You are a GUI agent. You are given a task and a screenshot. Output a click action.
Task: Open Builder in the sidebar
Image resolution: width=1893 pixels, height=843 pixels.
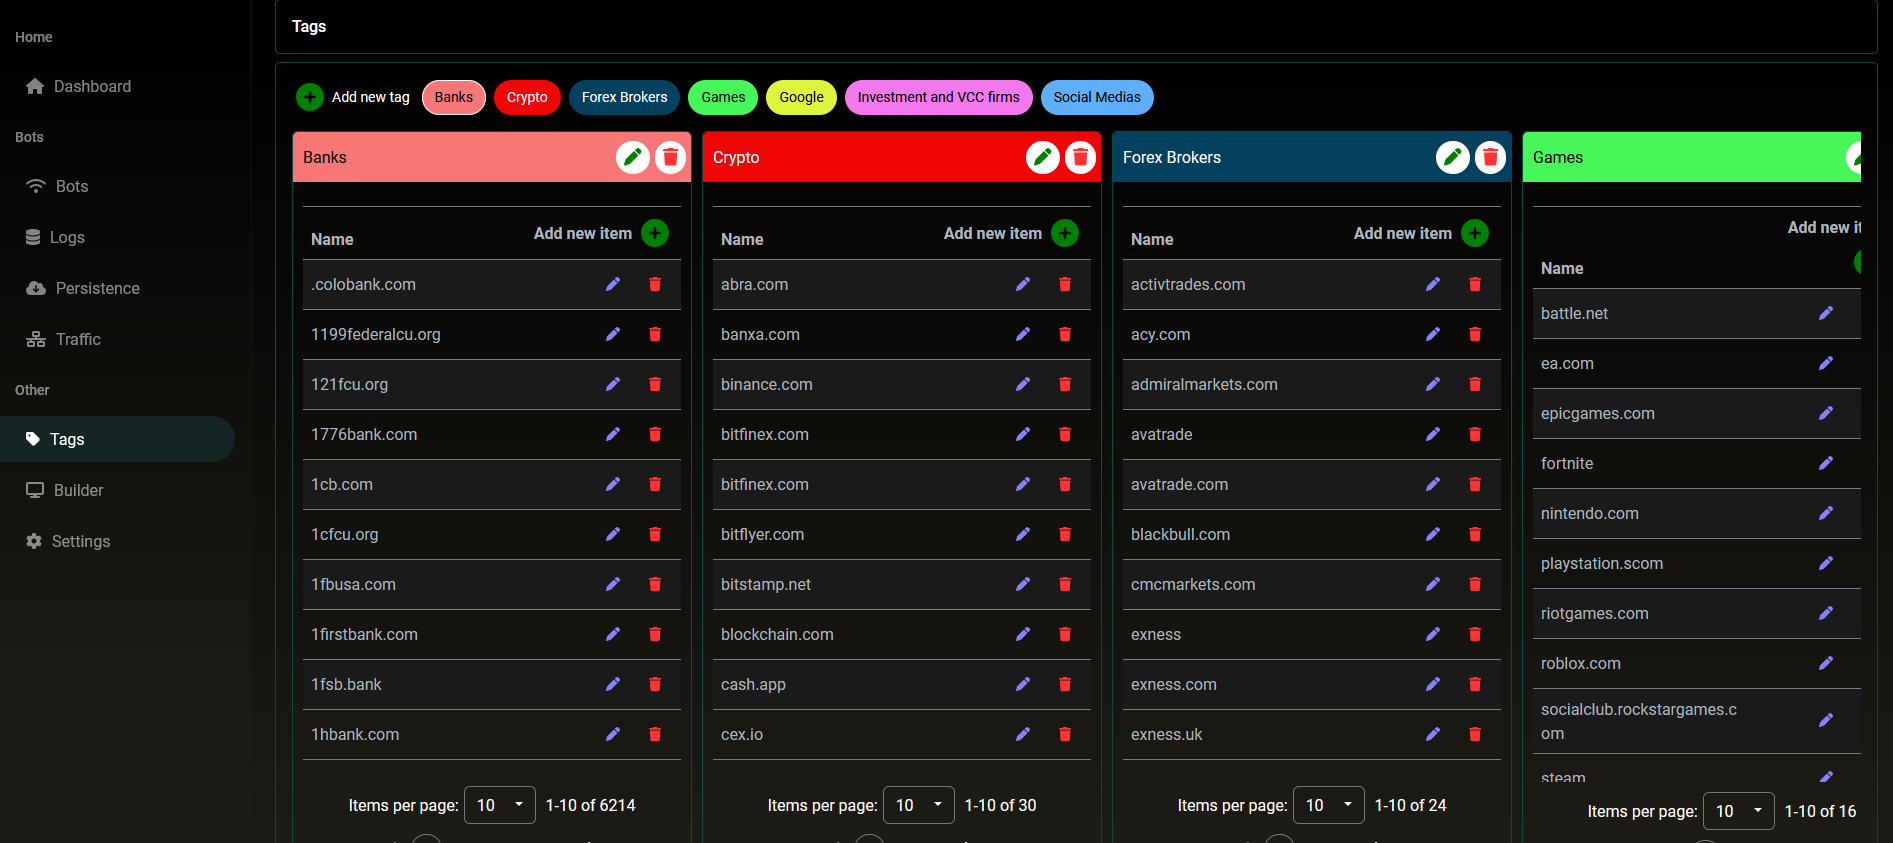[x=118, y=490]
